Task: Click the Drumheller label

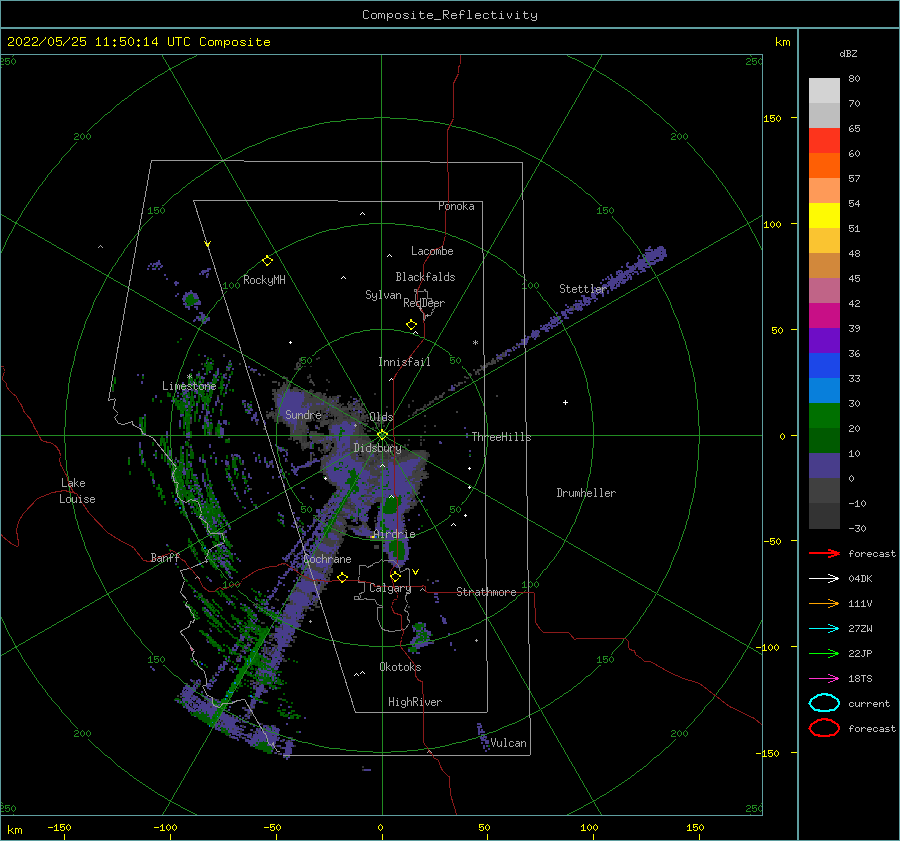Action: click(586, 493)
